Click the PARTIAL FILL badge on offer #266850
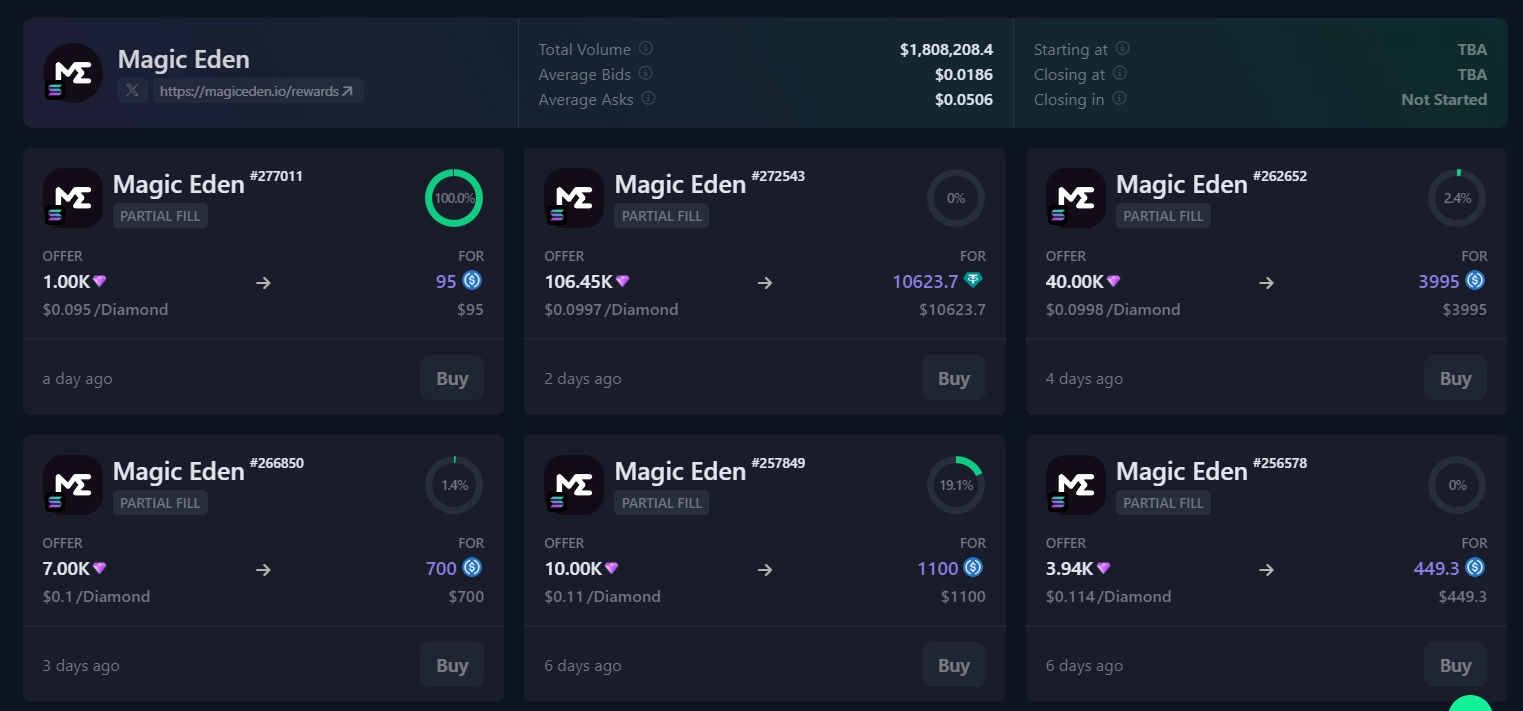The width and height of the screenshot is (1523, 711). click(160, 503)
